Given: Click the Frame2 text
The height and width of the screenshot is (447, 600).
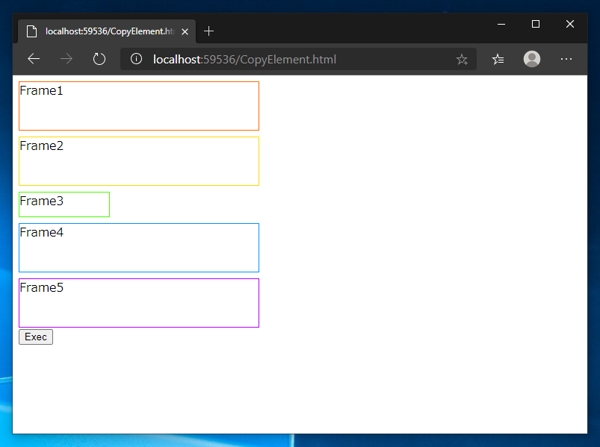Looking at the screenshot, I should coord(42,146).
